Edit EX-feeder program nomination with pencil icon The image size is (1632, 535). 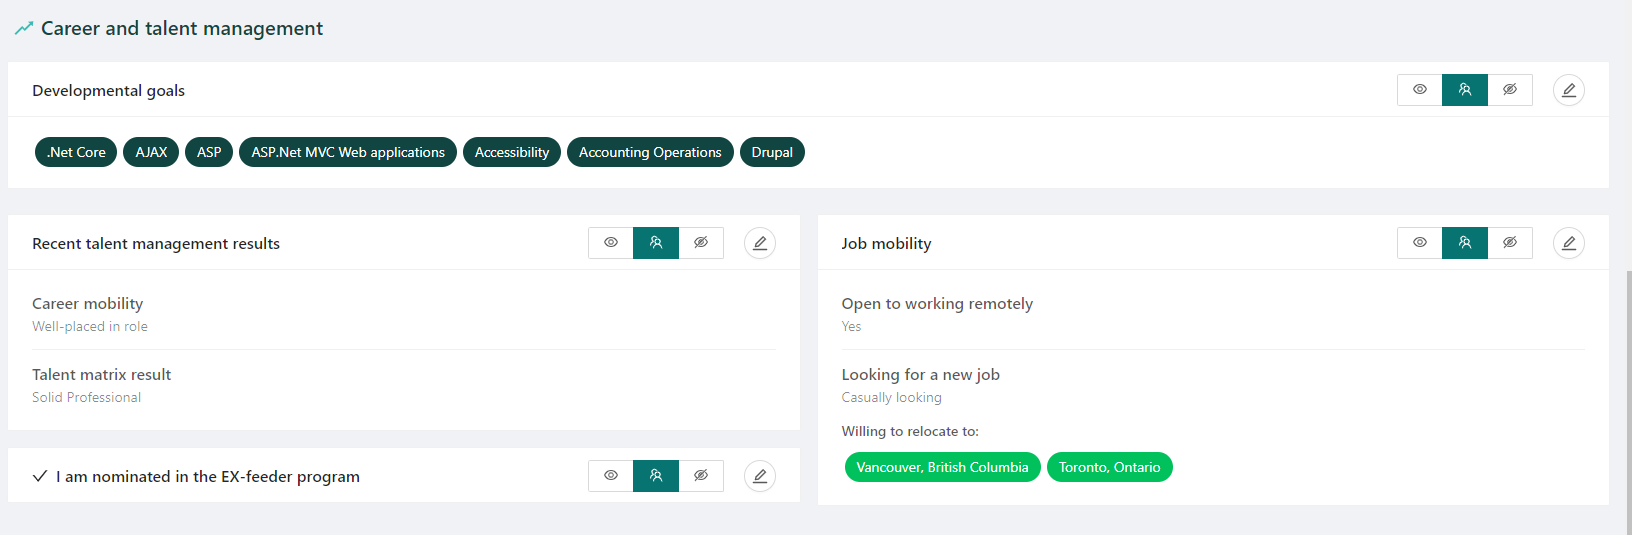759,476
